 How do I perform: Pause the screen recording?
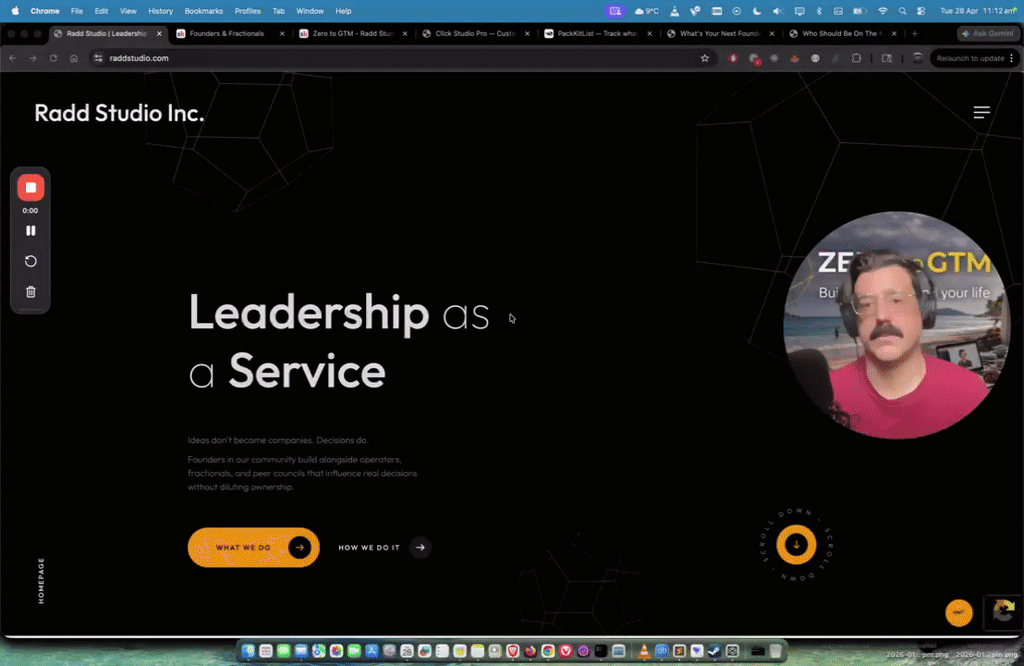tap(31, 230)
